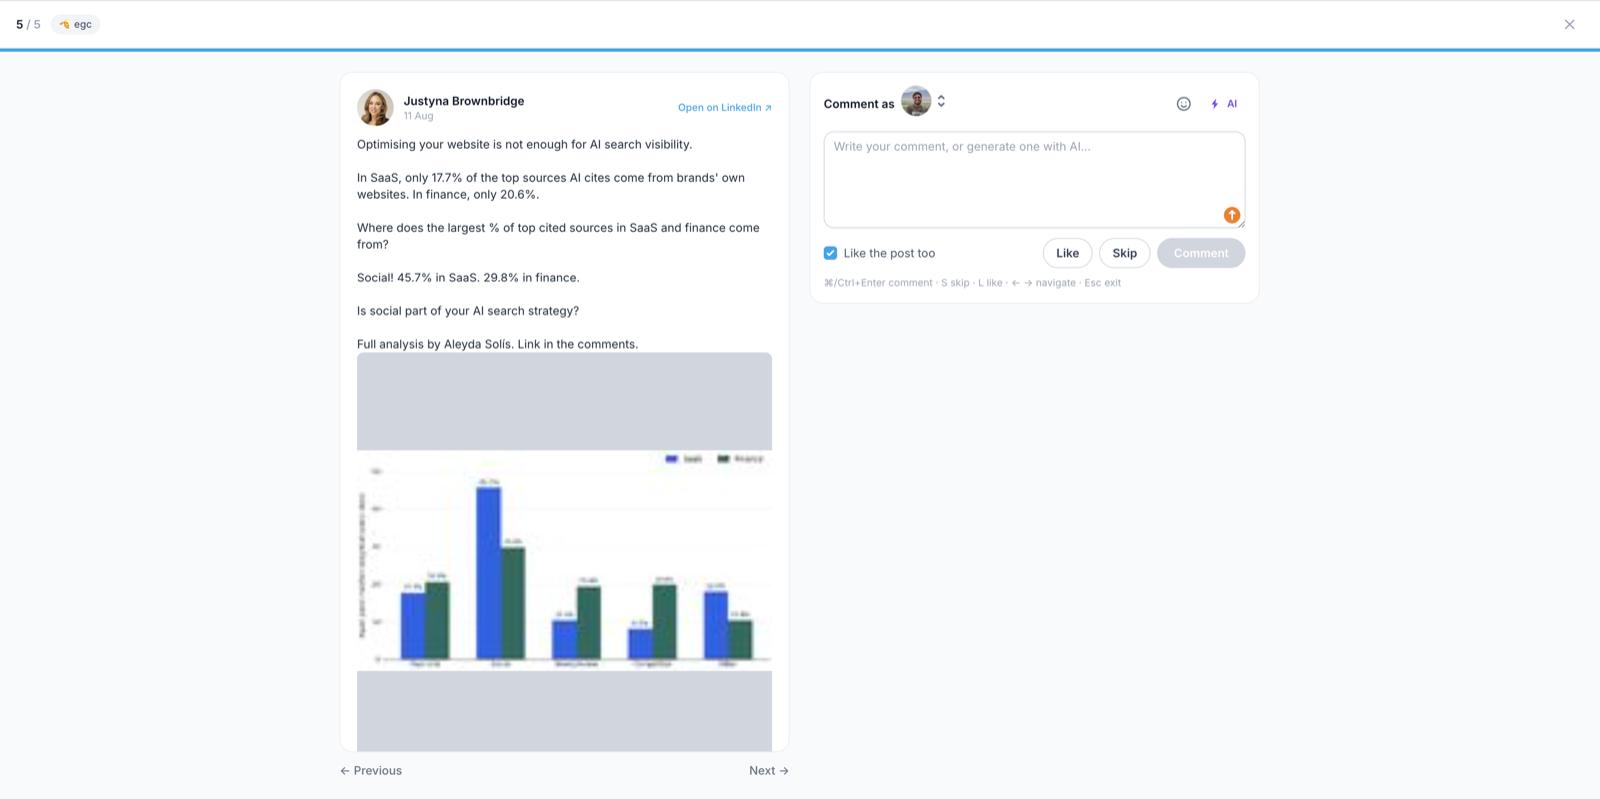1600x799 pixels.
Task: Click the commenter avatar picture
Action: [x=916, y=101]
